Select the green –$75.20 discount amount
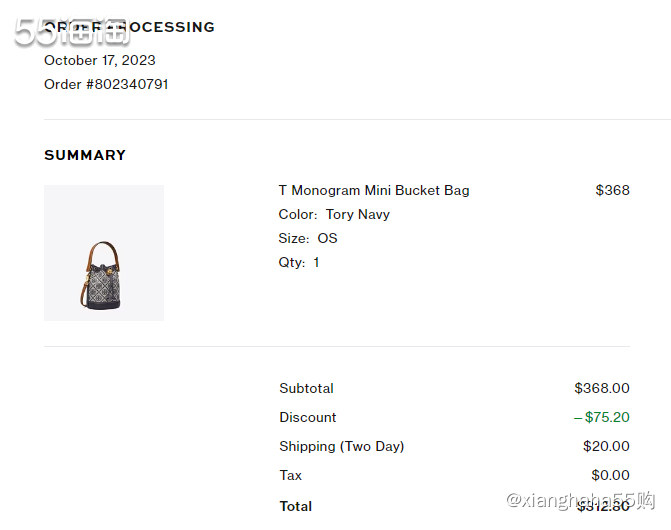The width and height of the screenshot is (671, 530). click(x=601, y=417)
